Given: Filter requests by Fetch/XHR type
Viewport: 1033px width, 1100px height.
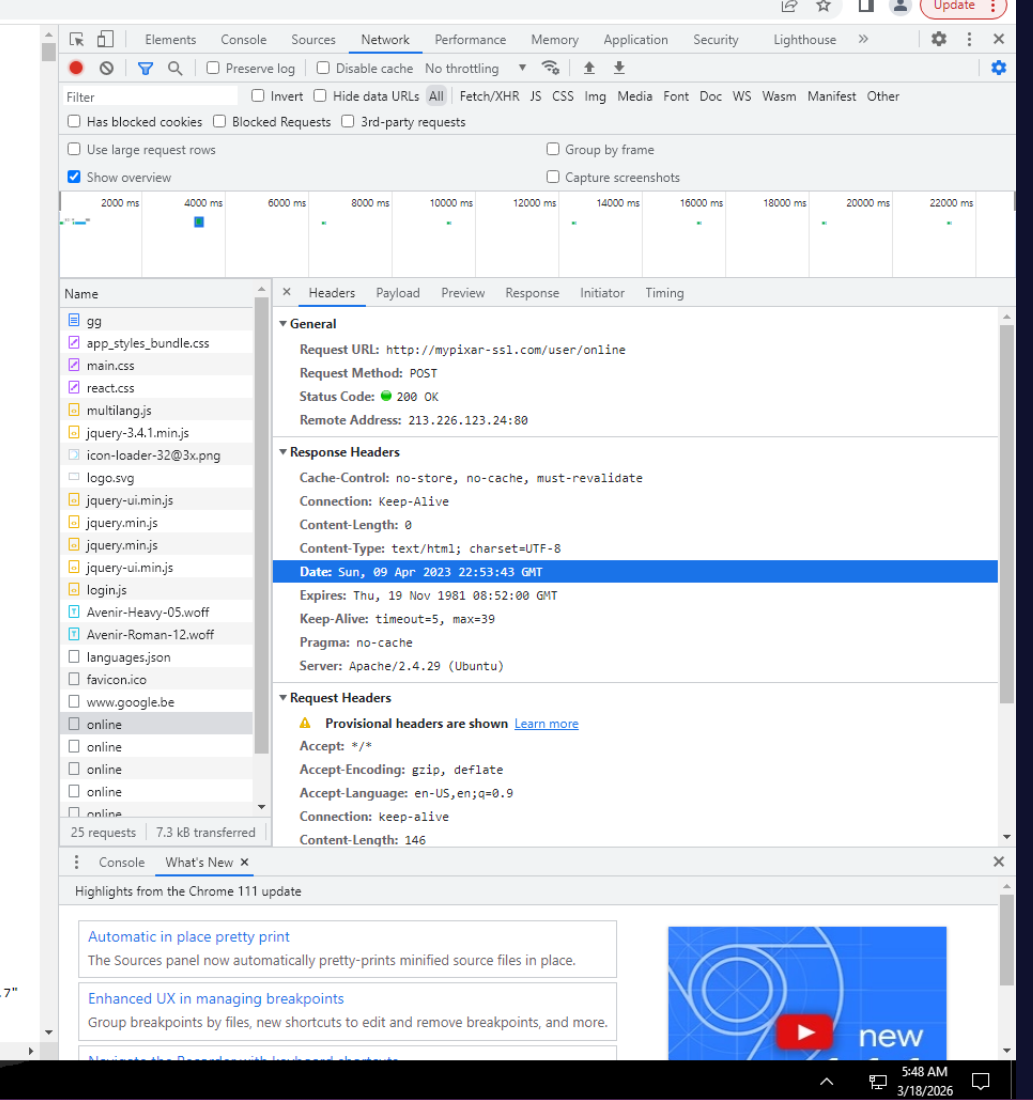Looking at the screenshot, I should [489, 96].
